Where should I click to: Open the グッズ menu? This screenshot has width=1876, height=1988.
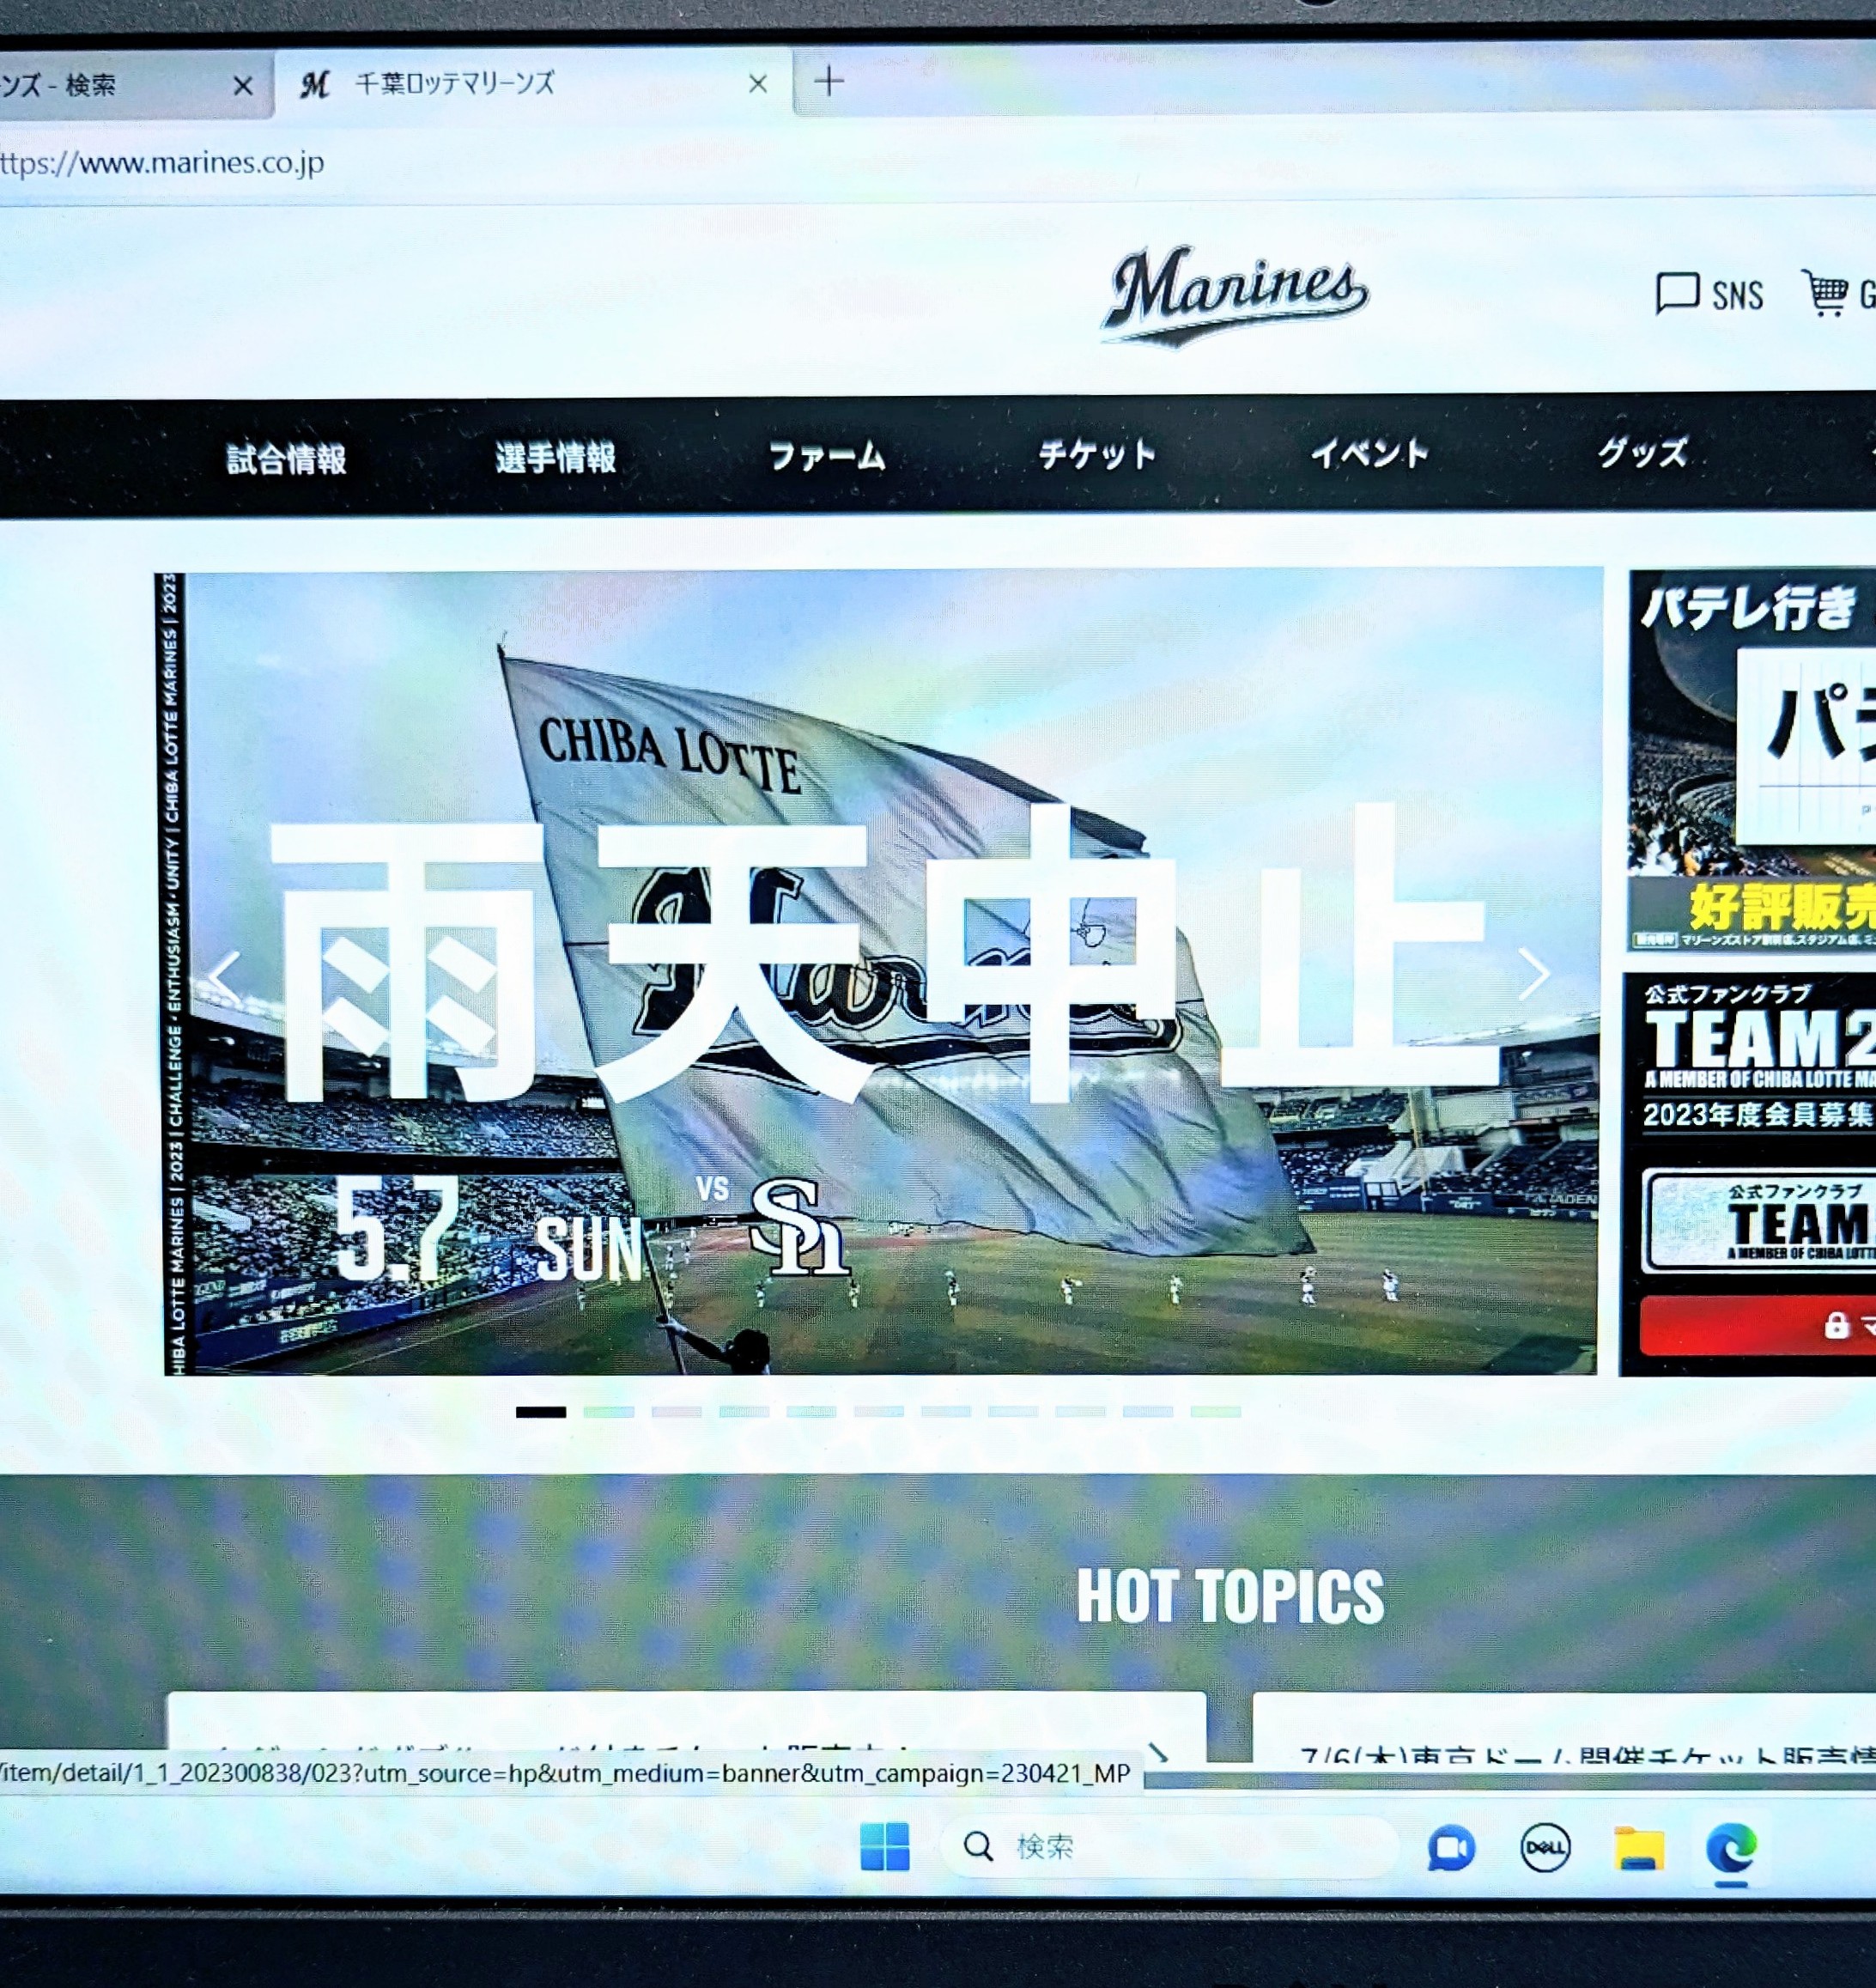point(1643,452)
